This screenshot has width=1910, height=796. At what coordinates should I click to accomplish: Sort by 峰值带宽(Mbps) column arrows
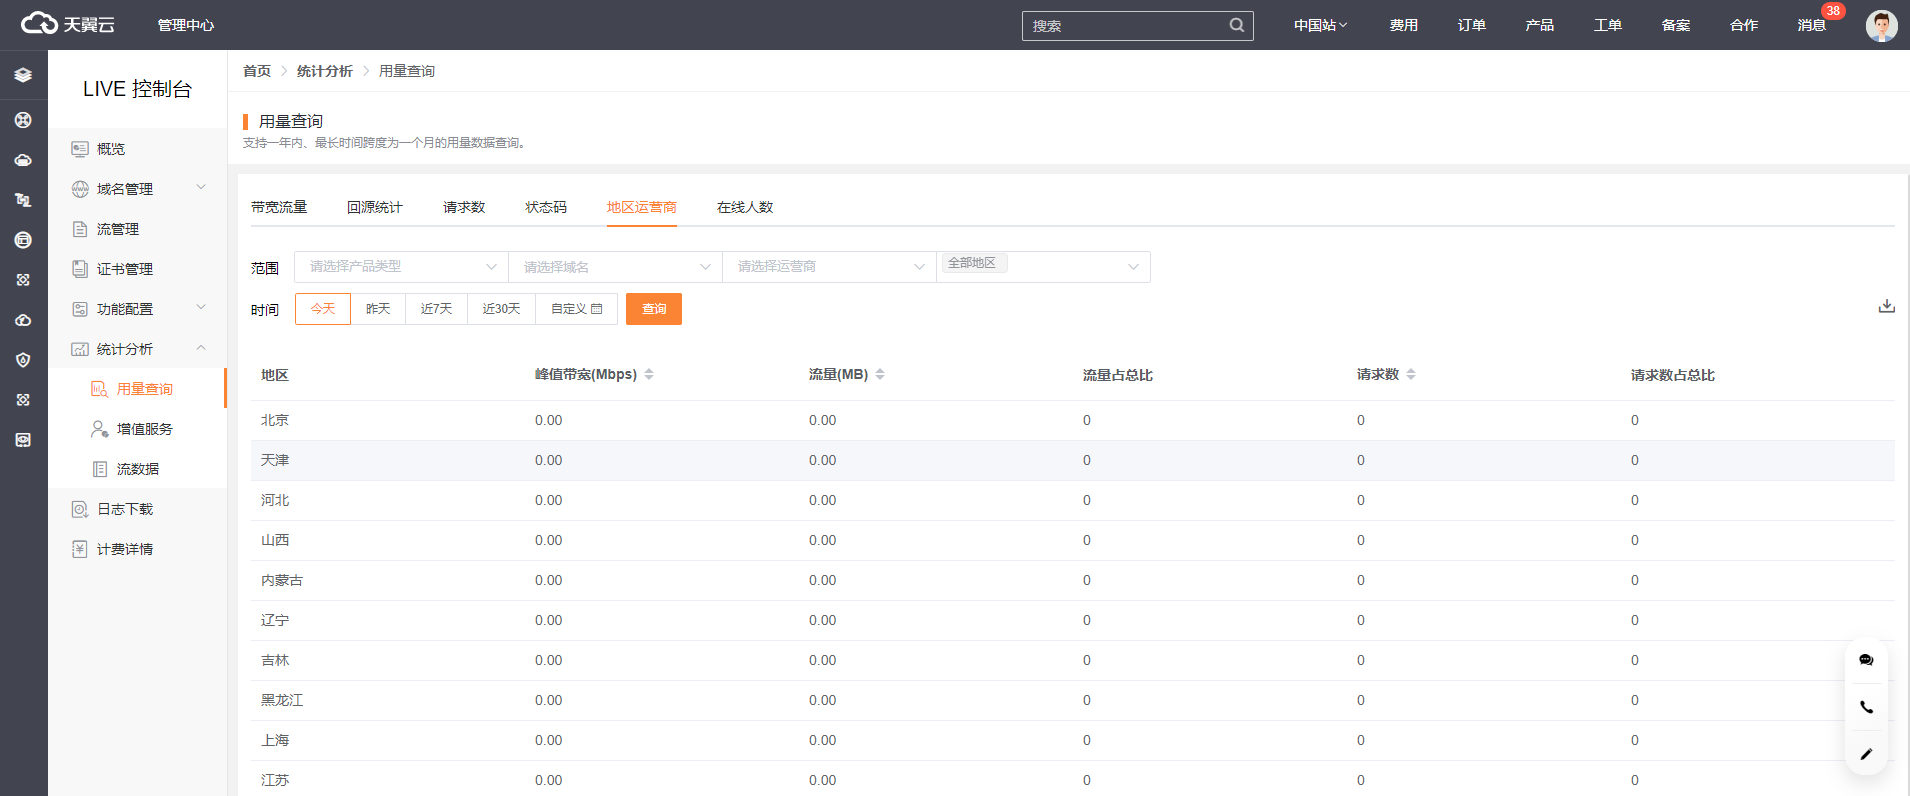tap(649, 374)
